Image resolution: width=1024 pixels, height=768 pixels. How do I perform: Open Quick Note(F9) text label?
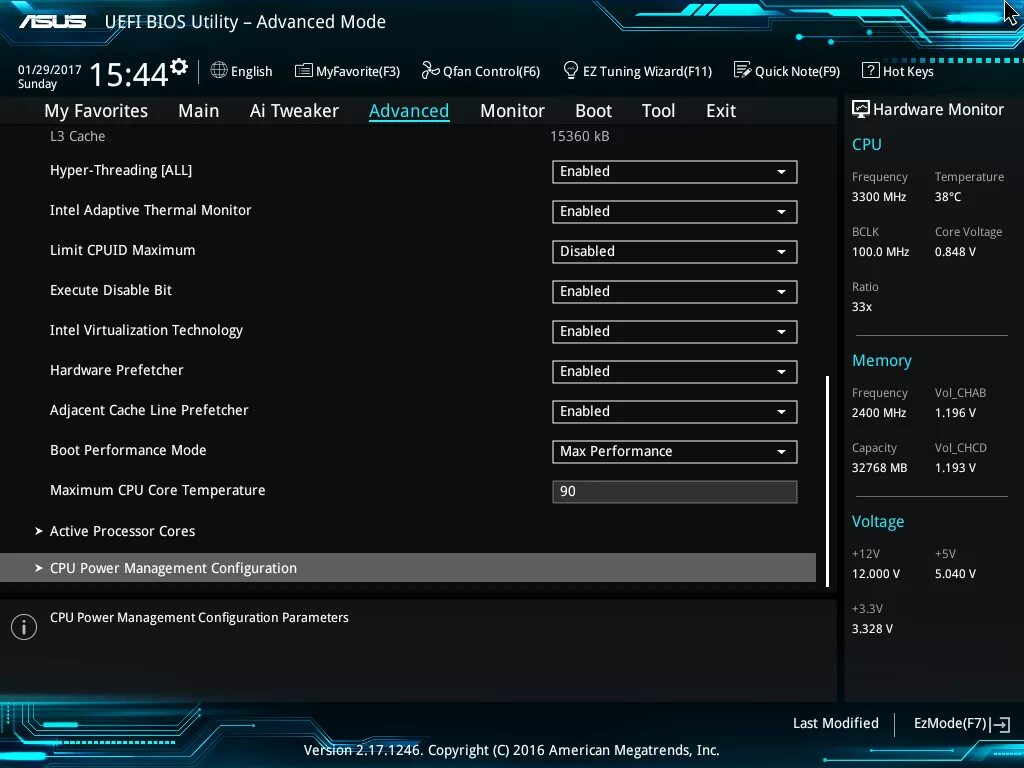pyautogui.click(x=797, y=71)
